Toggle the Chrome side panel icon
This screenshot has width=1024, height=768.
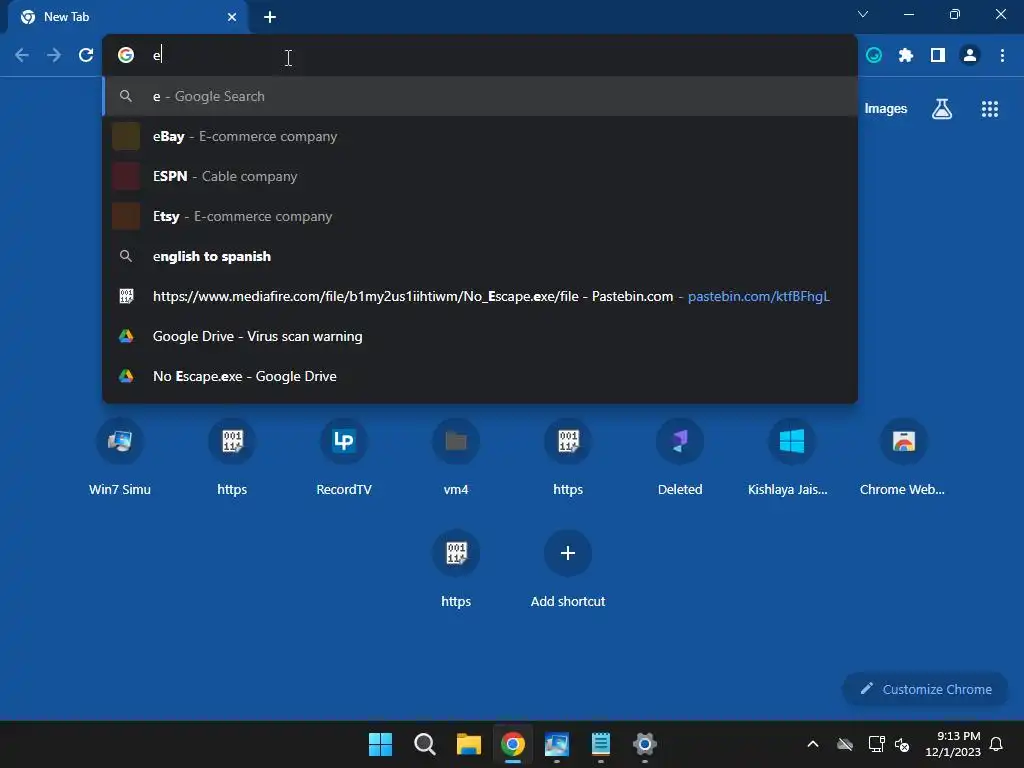[x=938, y=55]
